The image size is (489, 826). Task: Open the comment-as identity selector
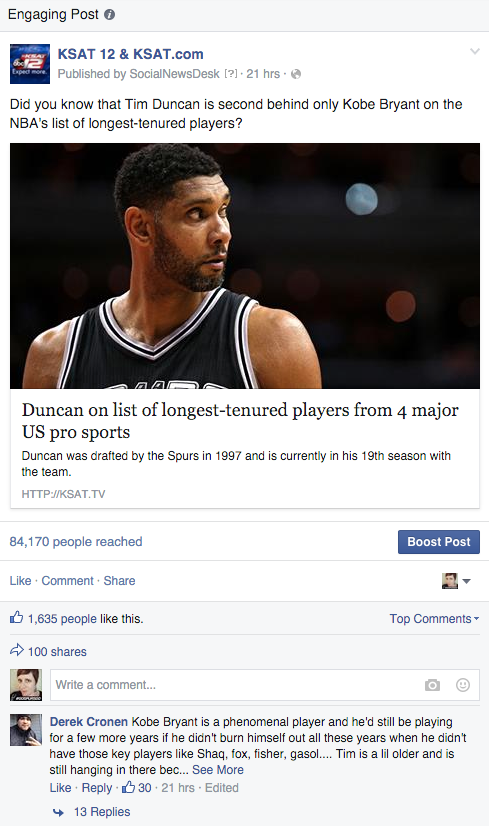point(456,581)
